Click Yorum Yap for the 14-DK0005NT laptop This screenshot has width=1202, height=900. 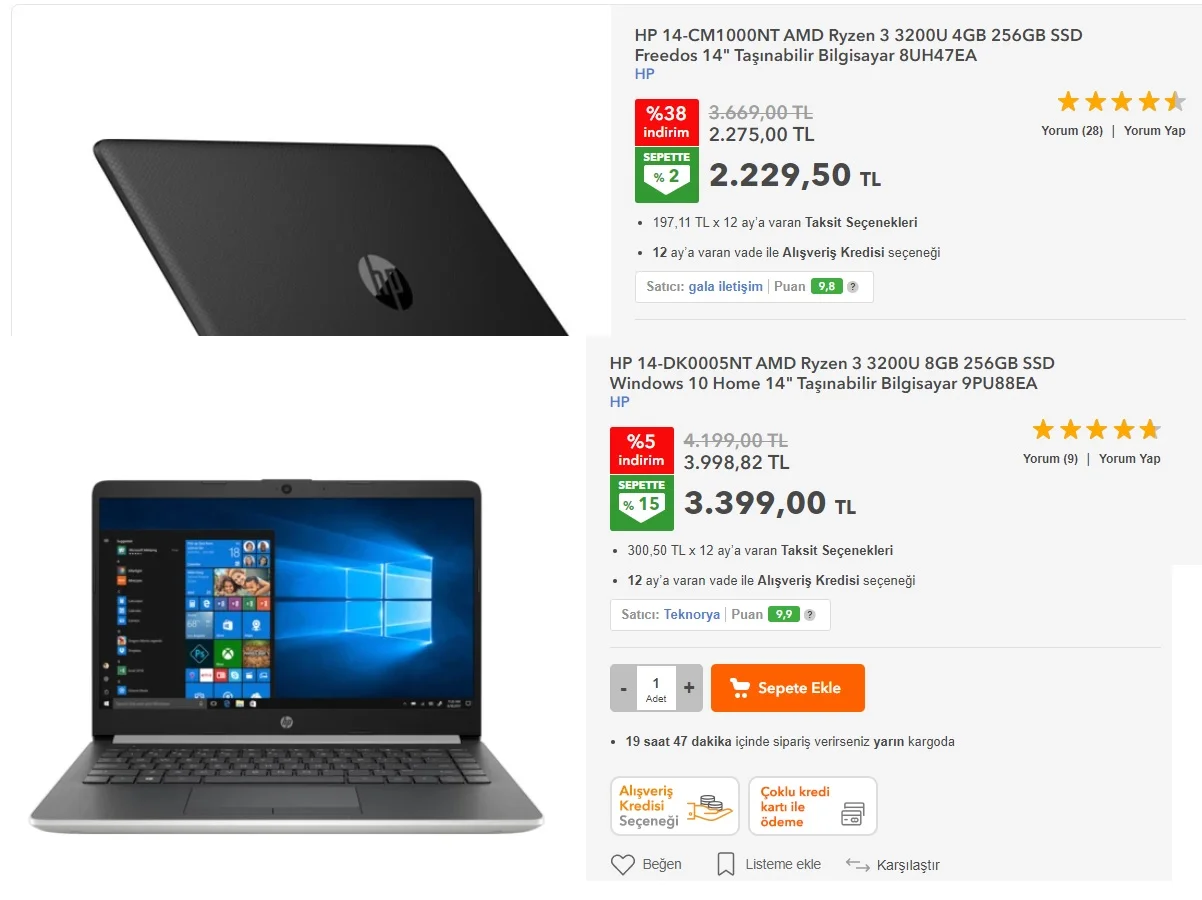pyautogui.click(x=1130, y=459)
